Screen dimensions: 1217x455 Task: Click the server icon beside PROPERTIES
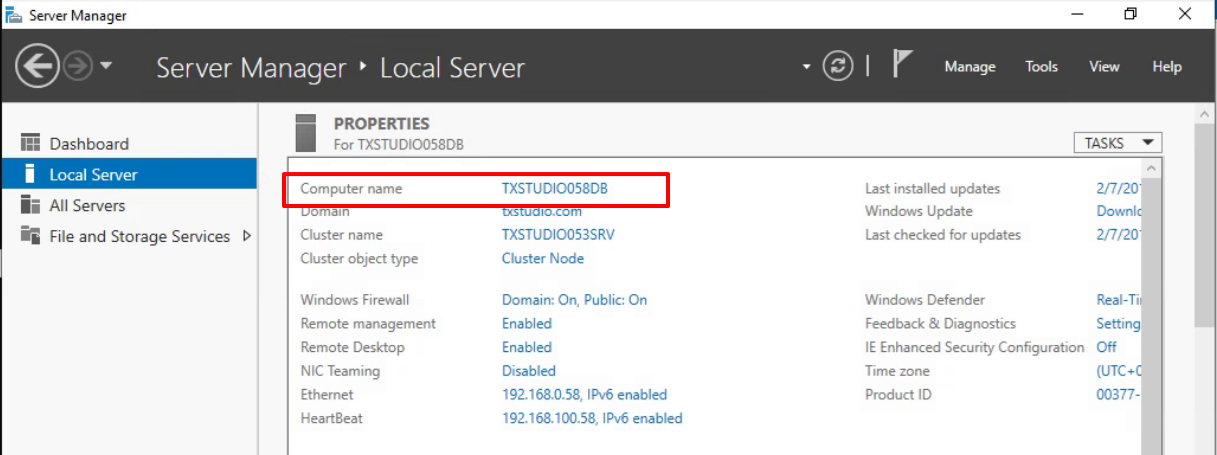click(x=308, y=133)
